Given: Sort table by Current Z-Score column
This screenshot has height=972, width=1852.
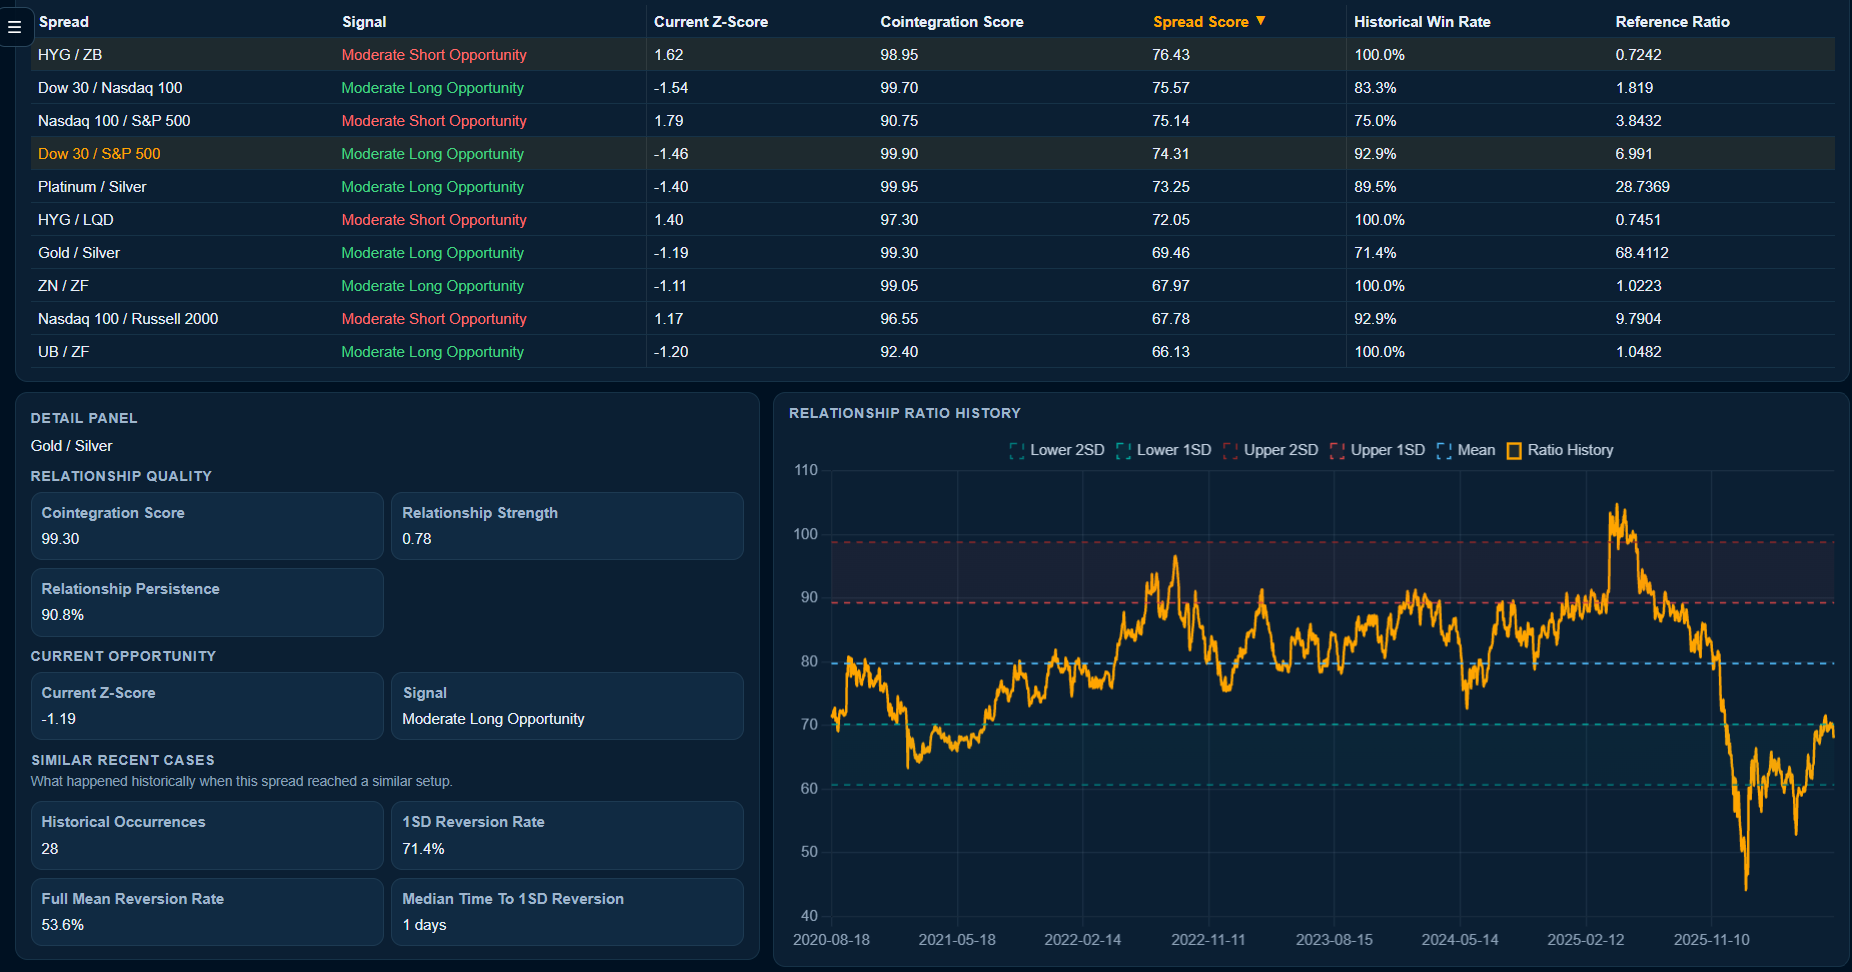Looking at the screenshot, I should (711, 22).
